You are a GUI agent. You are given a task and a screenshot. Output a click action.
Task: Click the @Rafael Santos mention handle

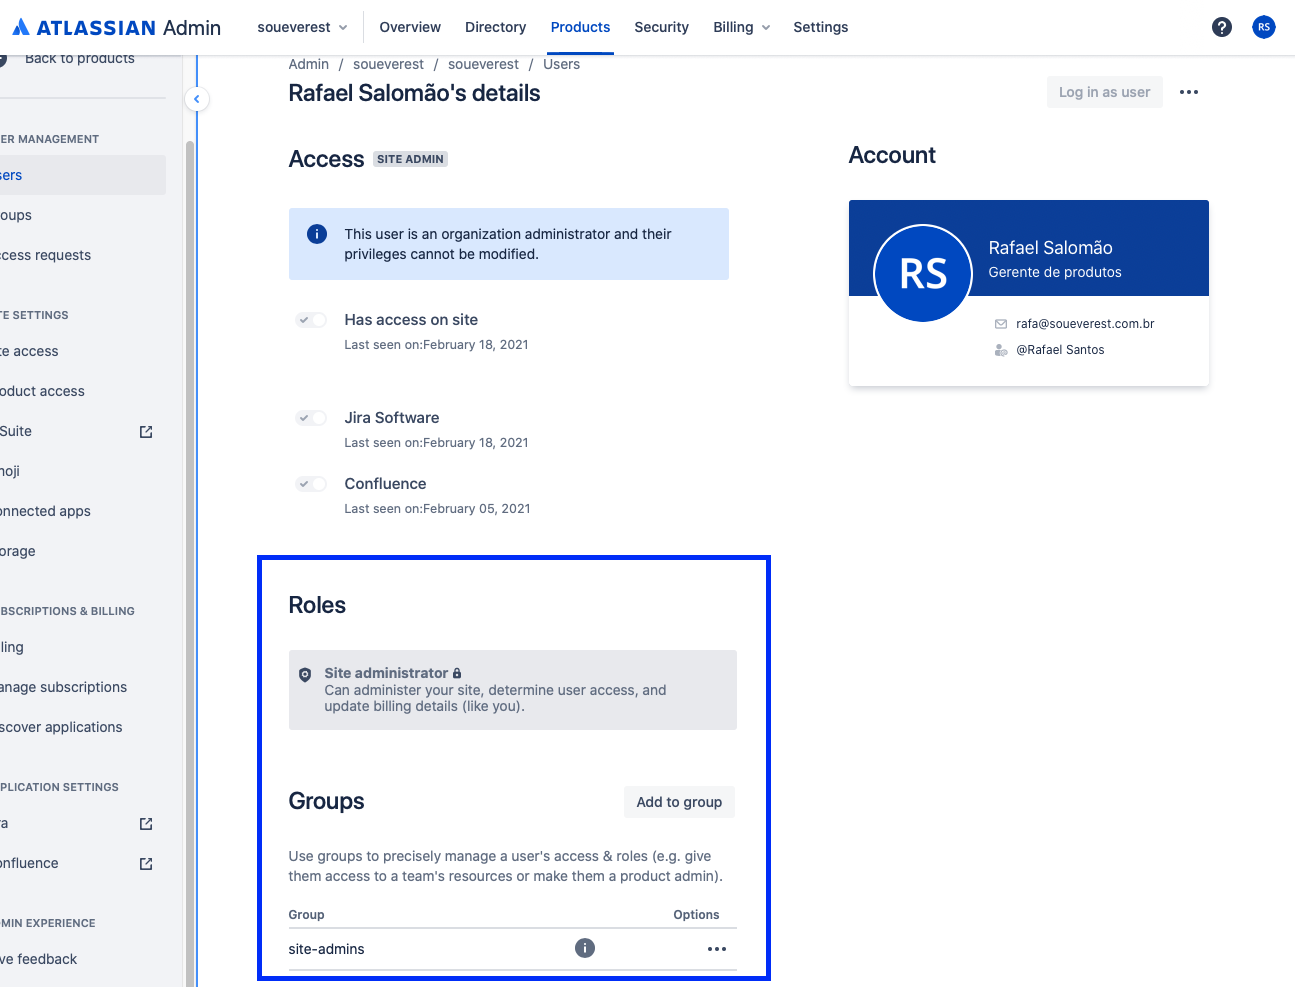coord(1060,350)
